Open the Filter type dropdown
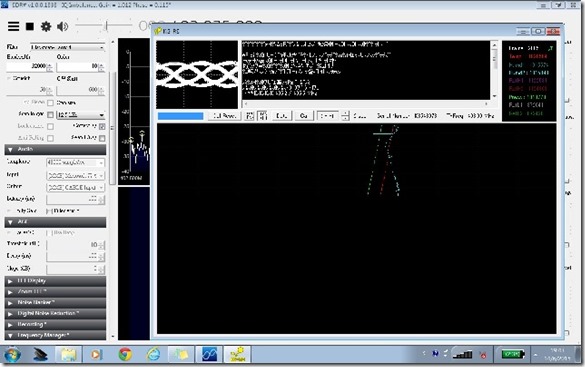Screen dimensions: 585x367 tap(67, 47)
